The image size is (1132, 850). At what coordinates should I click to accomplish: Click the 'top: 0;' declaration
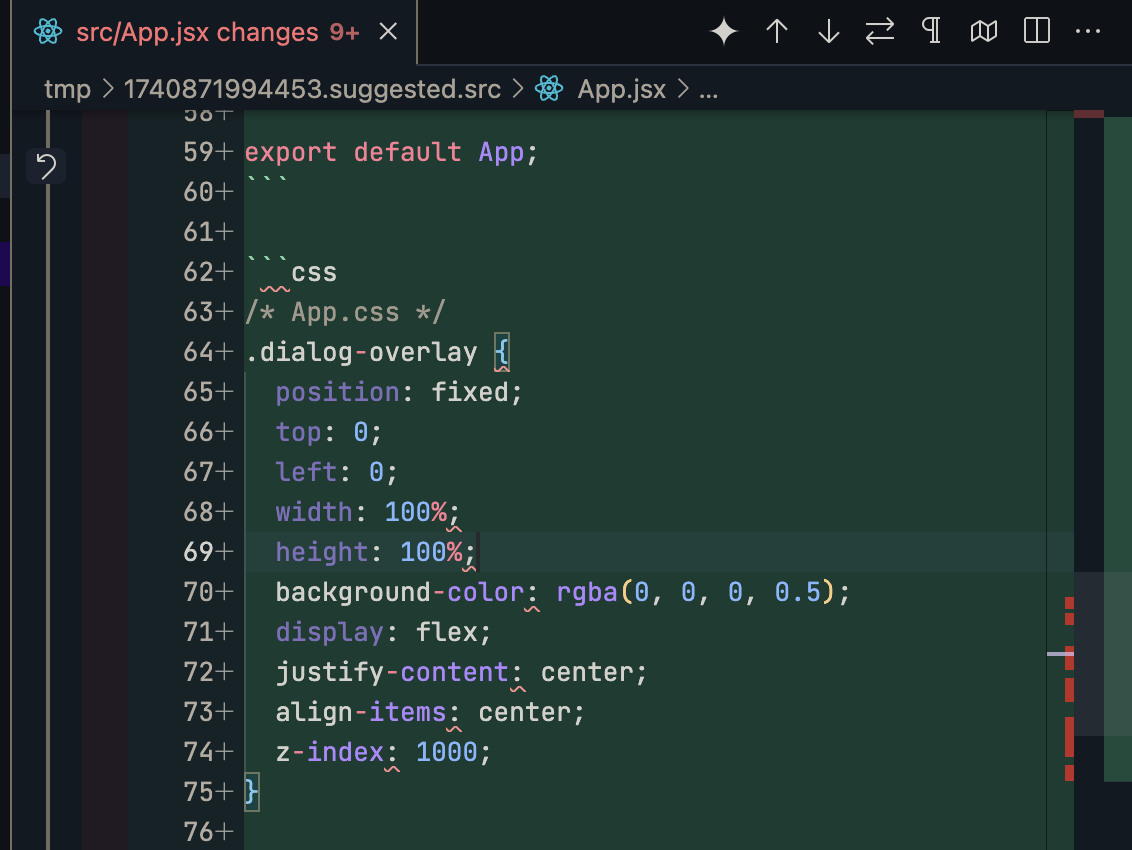click(328, 433)
